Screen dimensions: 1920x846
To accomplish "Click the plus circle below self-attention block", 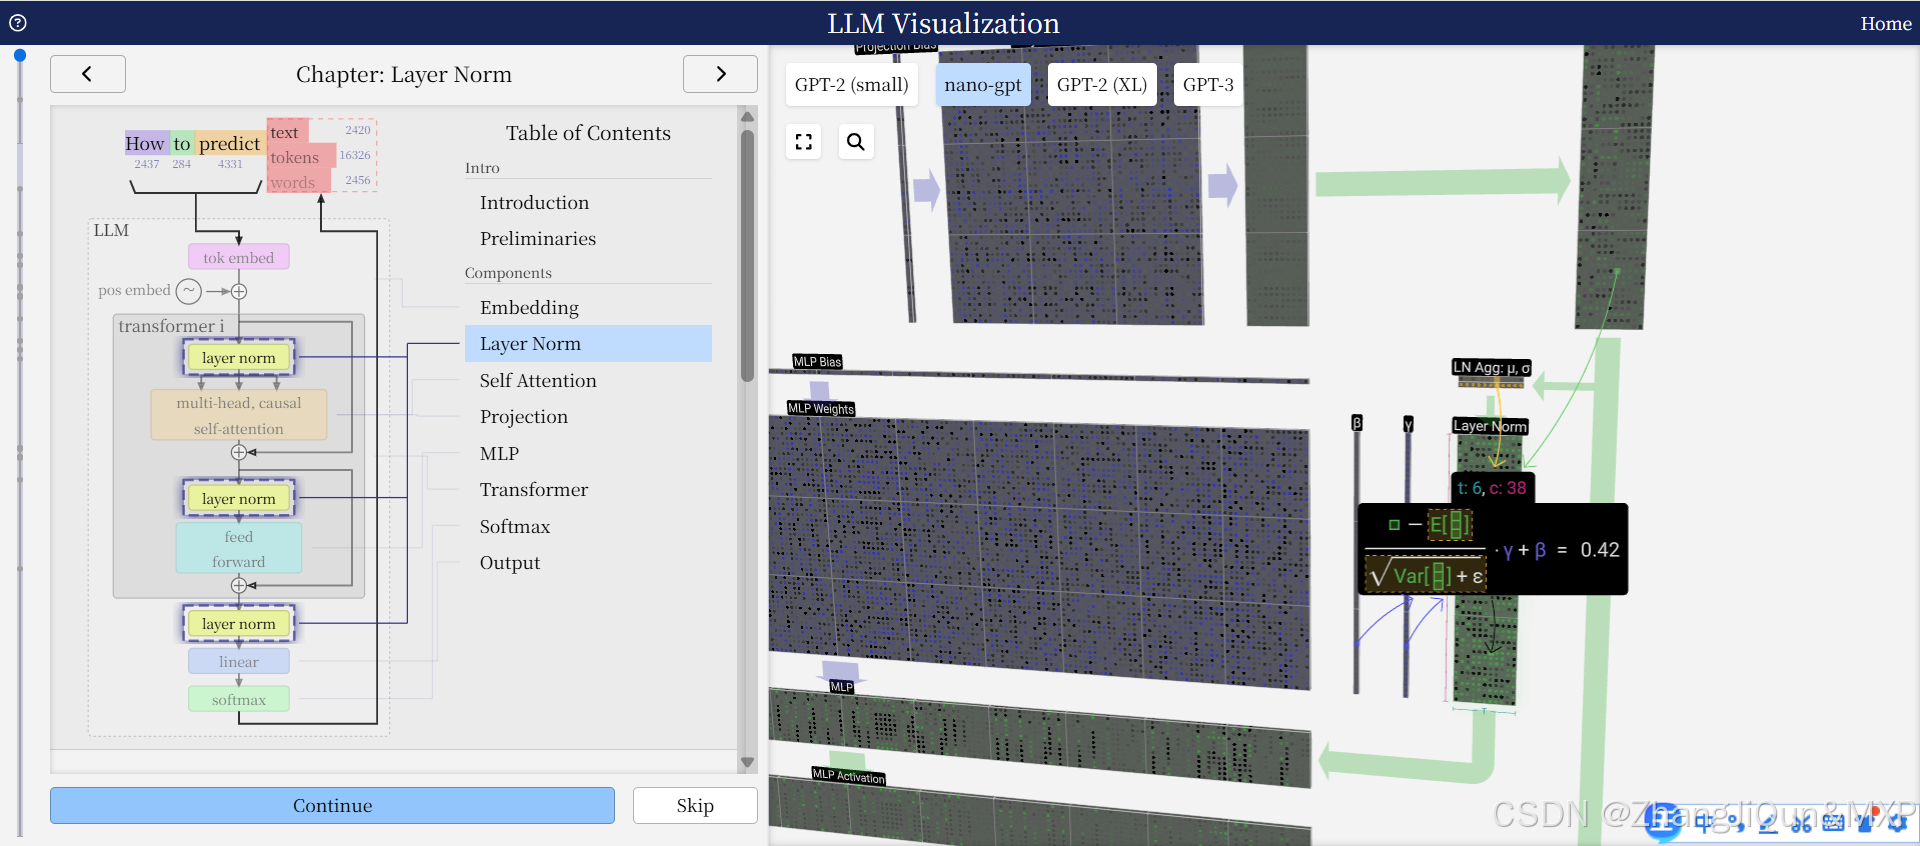I will [239, 452].
